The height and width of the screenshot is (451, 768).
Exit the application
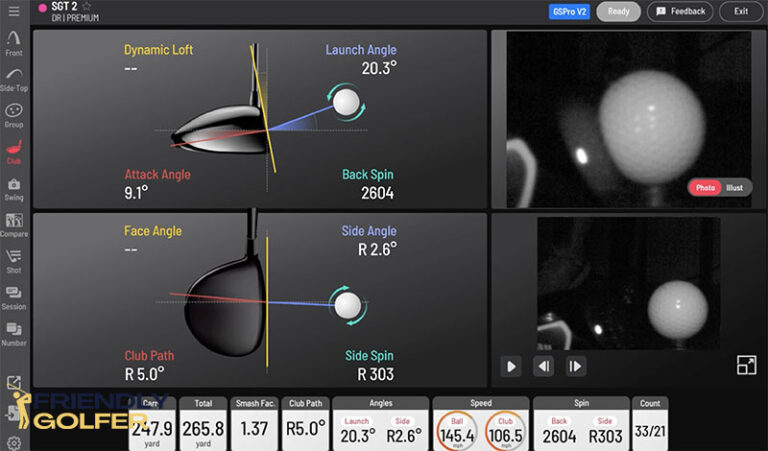[741, 11]
